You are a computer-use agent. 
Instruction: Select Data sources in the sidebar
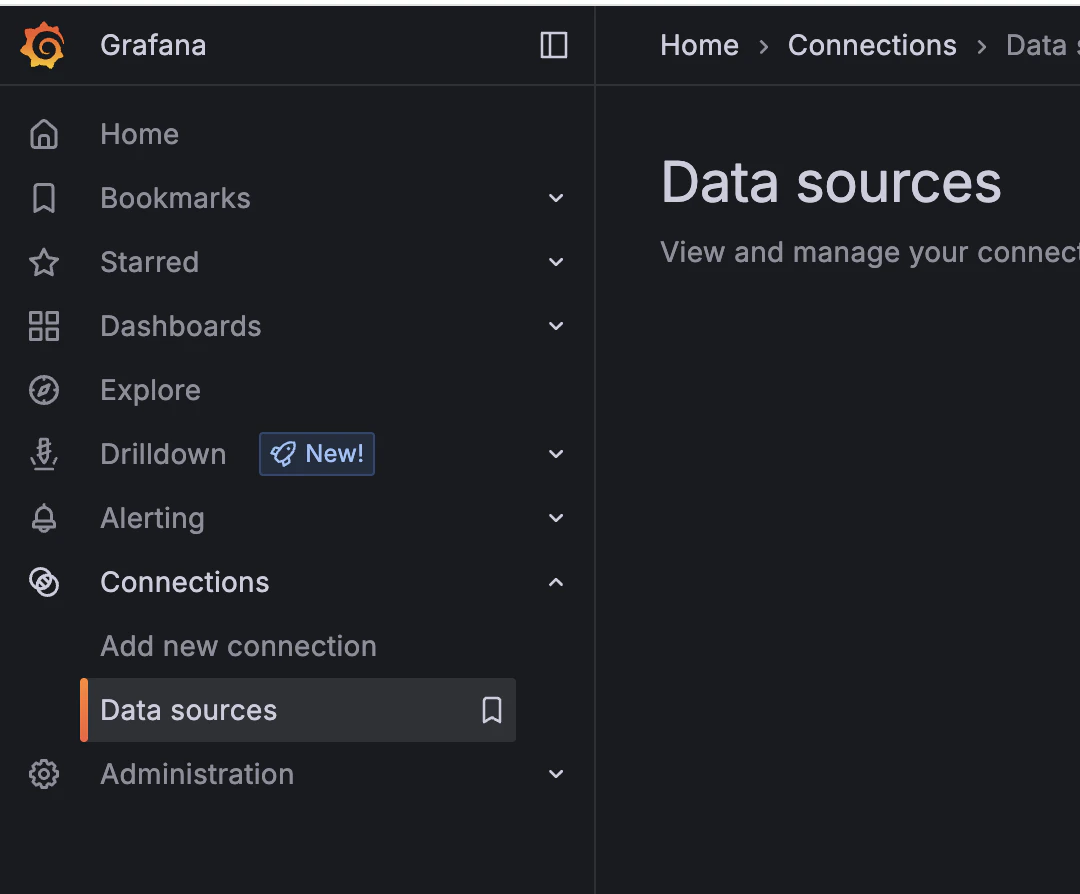point(189,710)
